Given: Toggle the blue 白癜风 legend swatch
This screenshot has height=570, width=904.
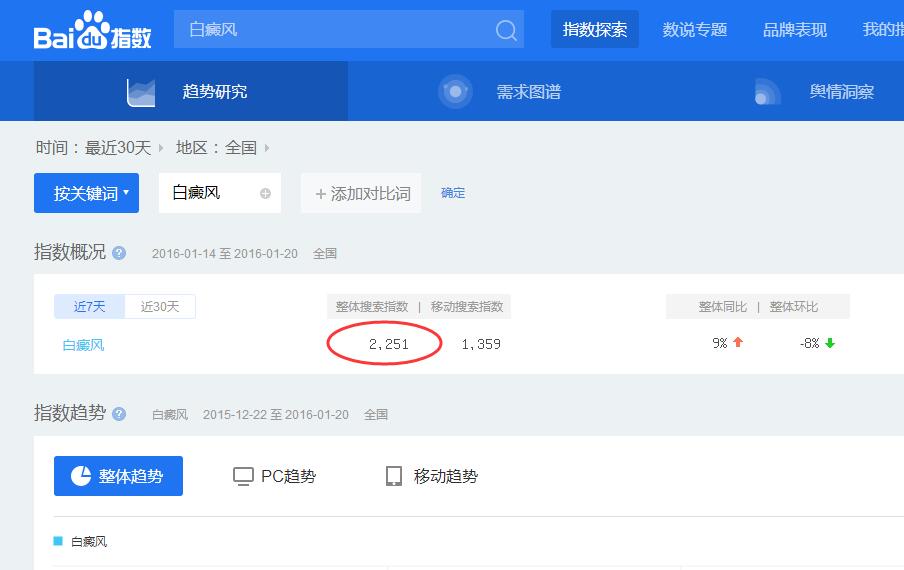Looking at the screenshot, I should [58, 541].
